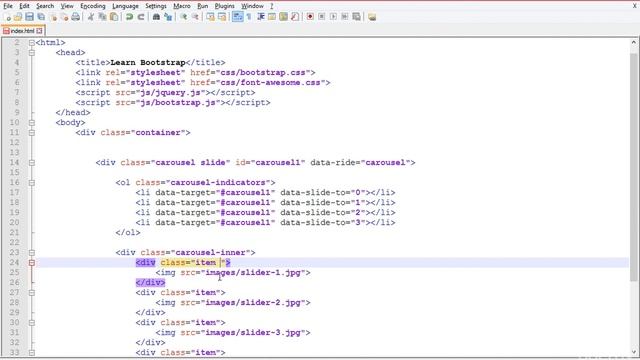Open the Window menu

tap(252, 6)
